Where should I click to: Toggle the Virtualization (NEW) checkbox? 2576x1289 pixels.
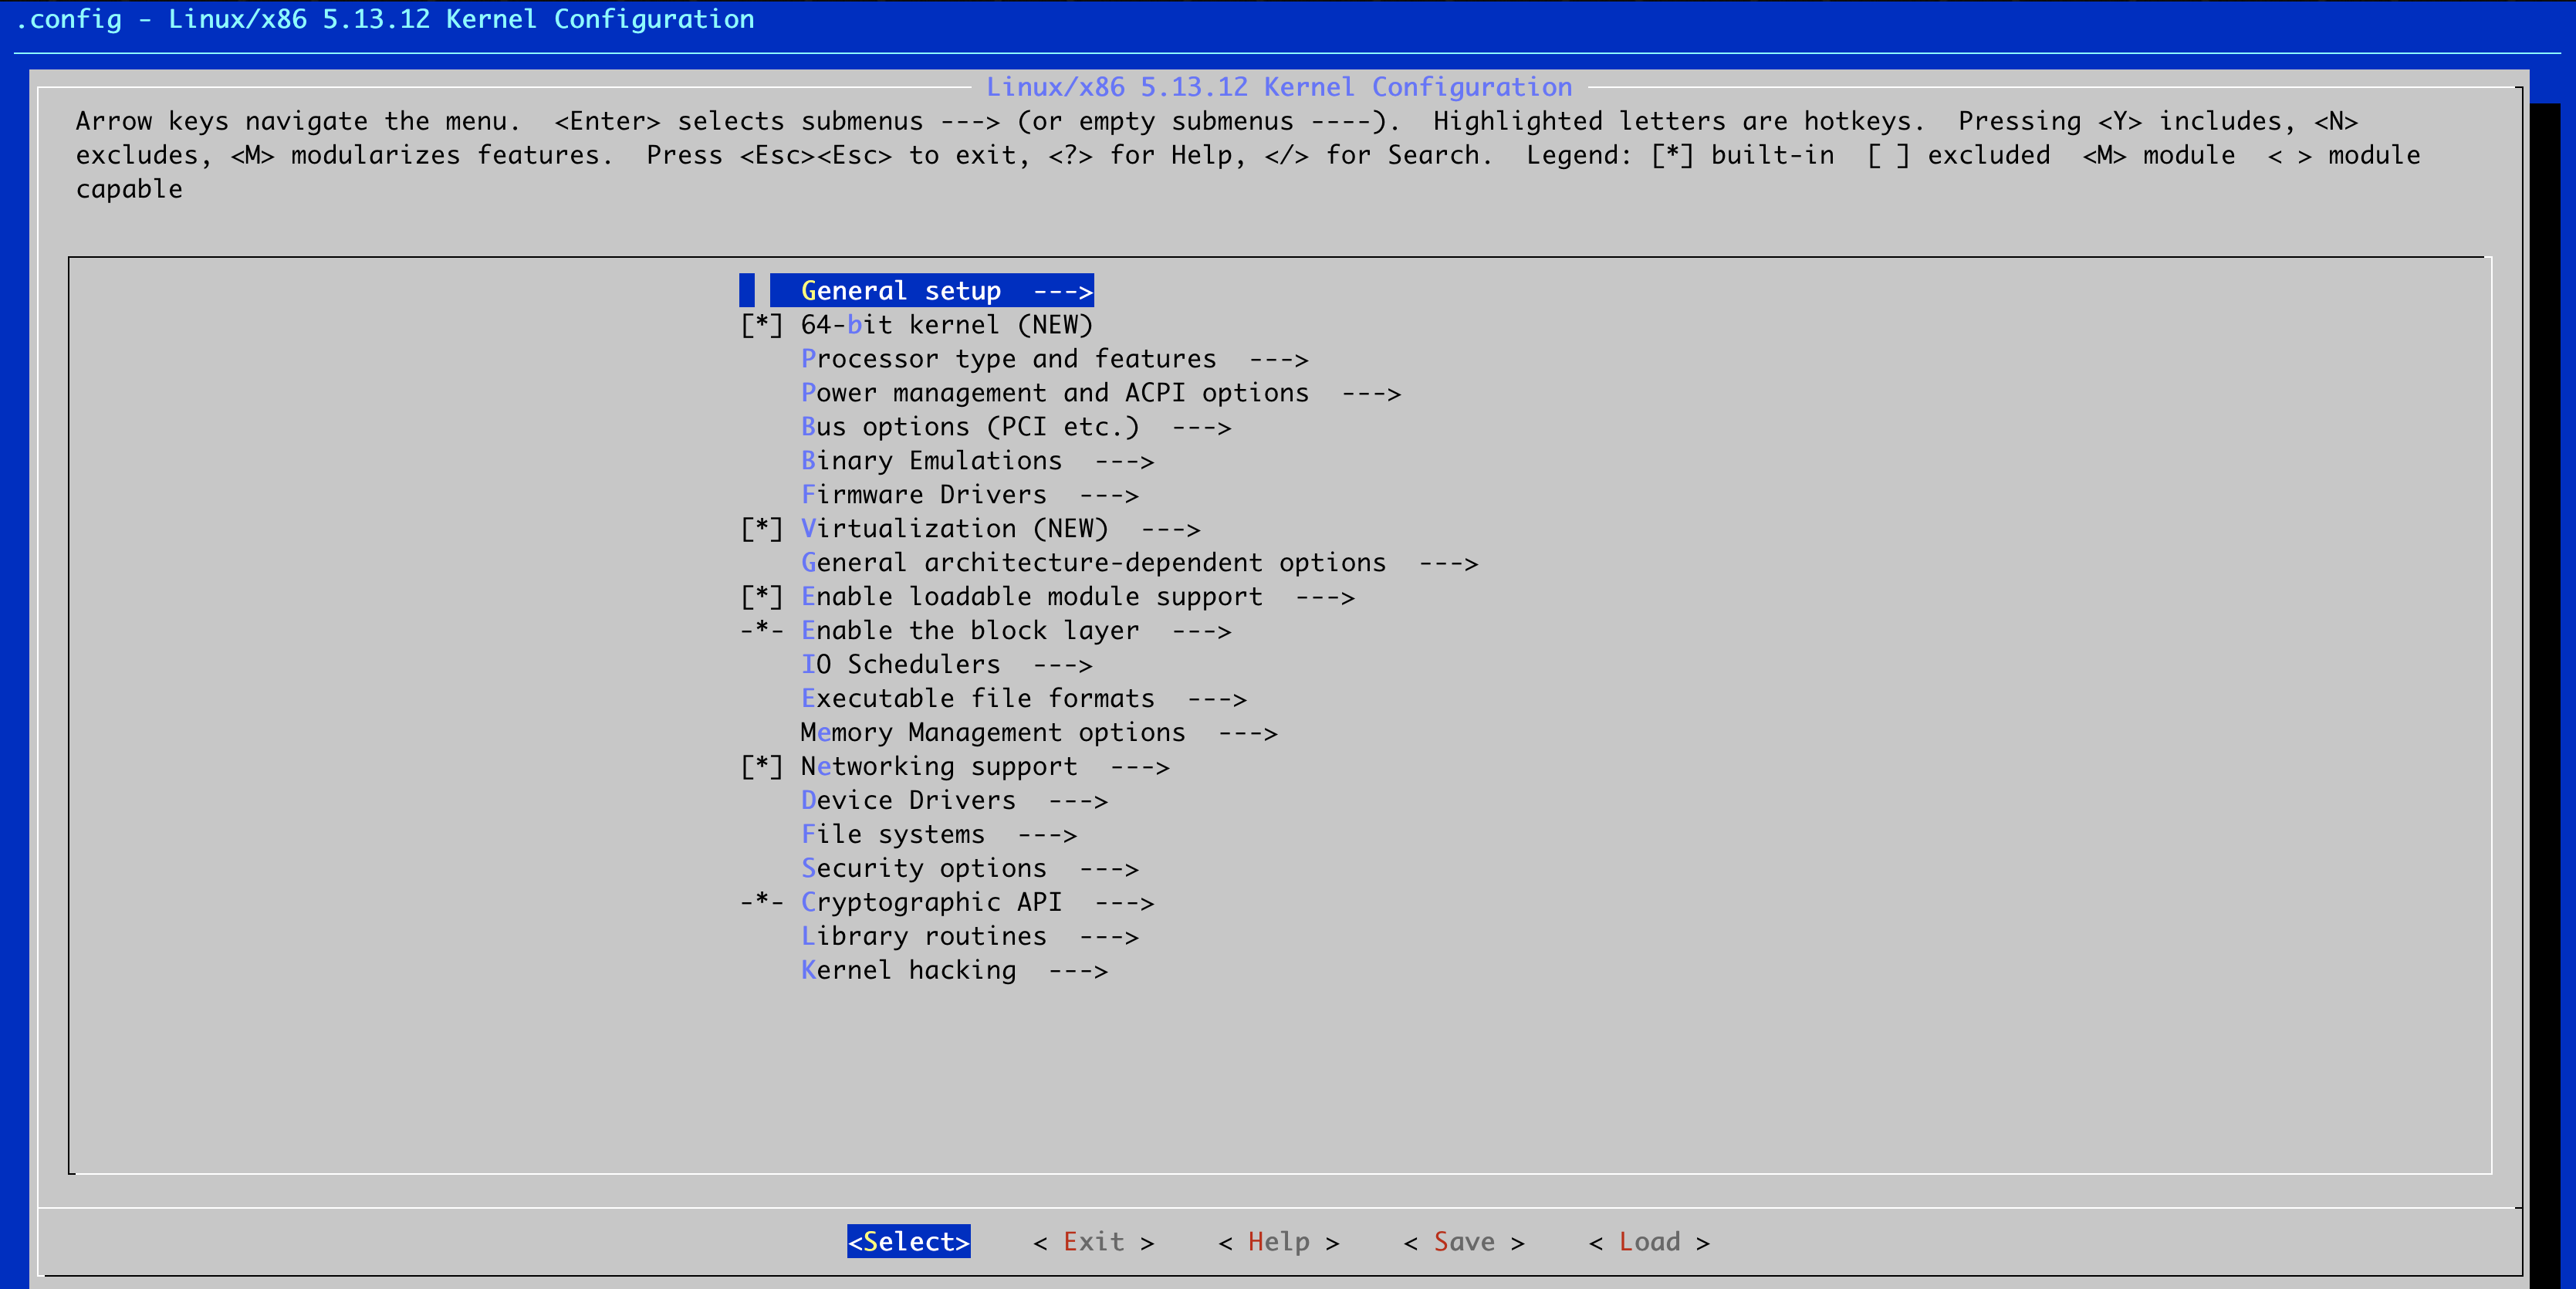tap(761, 529)
